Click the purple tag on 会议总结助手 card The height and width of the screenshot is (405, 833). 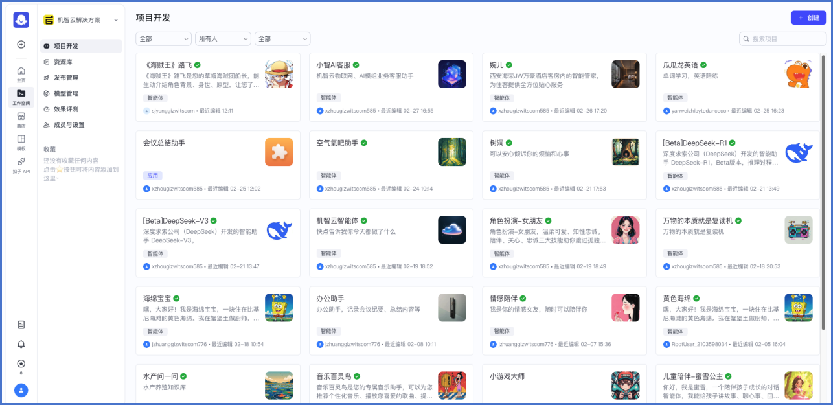(152, 175)
